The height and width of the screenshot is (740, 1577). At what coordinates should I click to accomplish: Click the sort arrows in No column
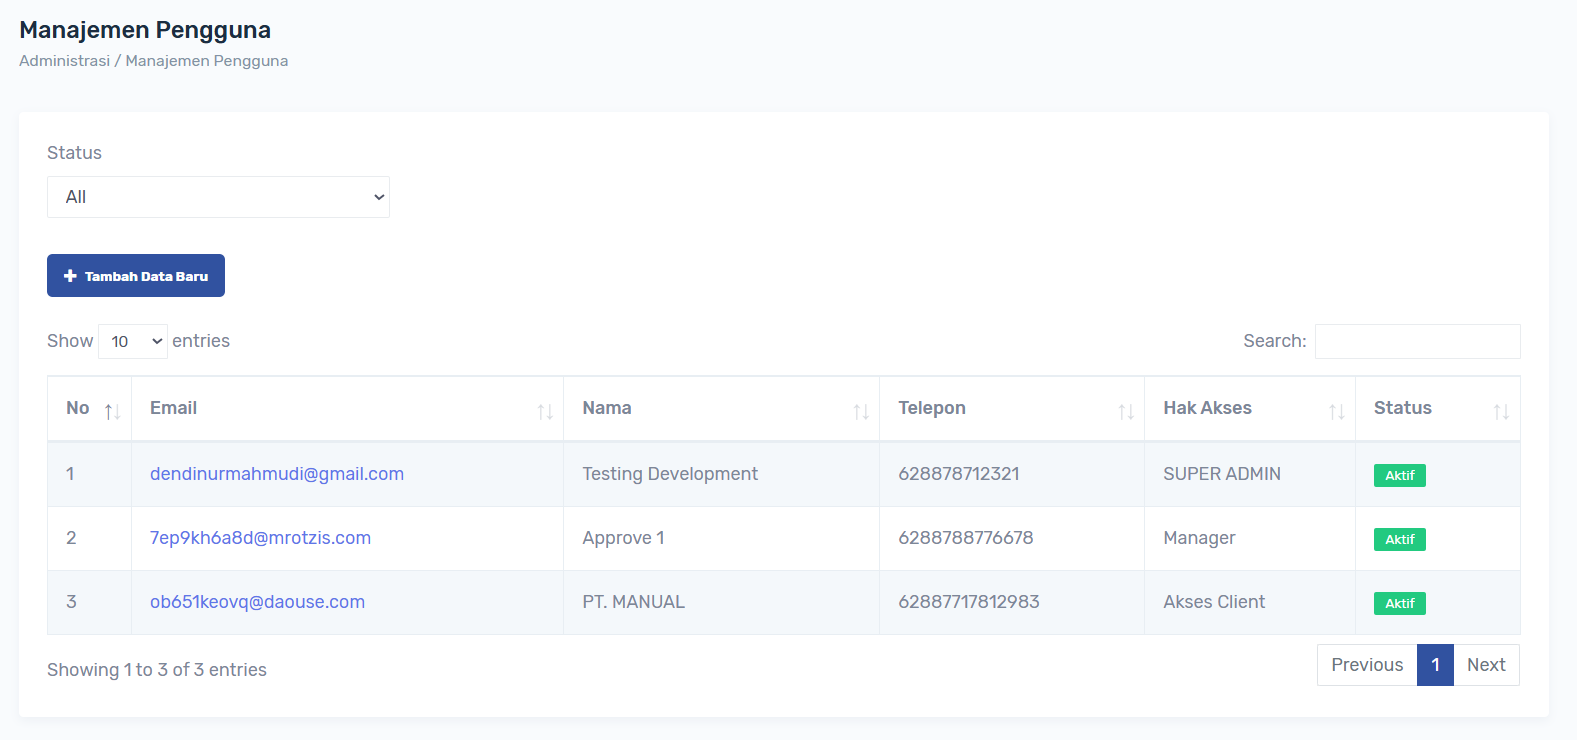pyautogui.click(x=112, y=411)
